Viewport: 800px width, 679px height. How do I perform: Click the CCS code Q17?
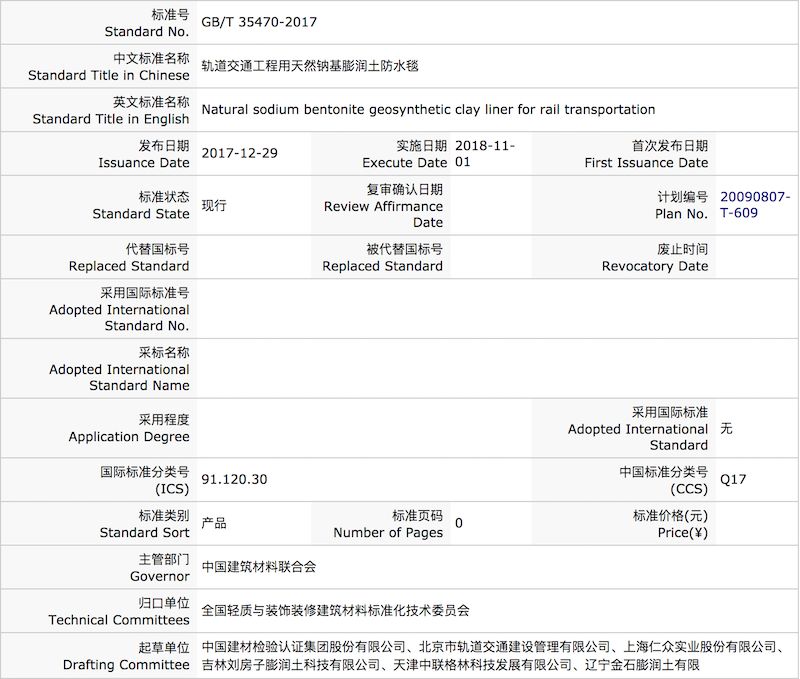pos(733,479)
